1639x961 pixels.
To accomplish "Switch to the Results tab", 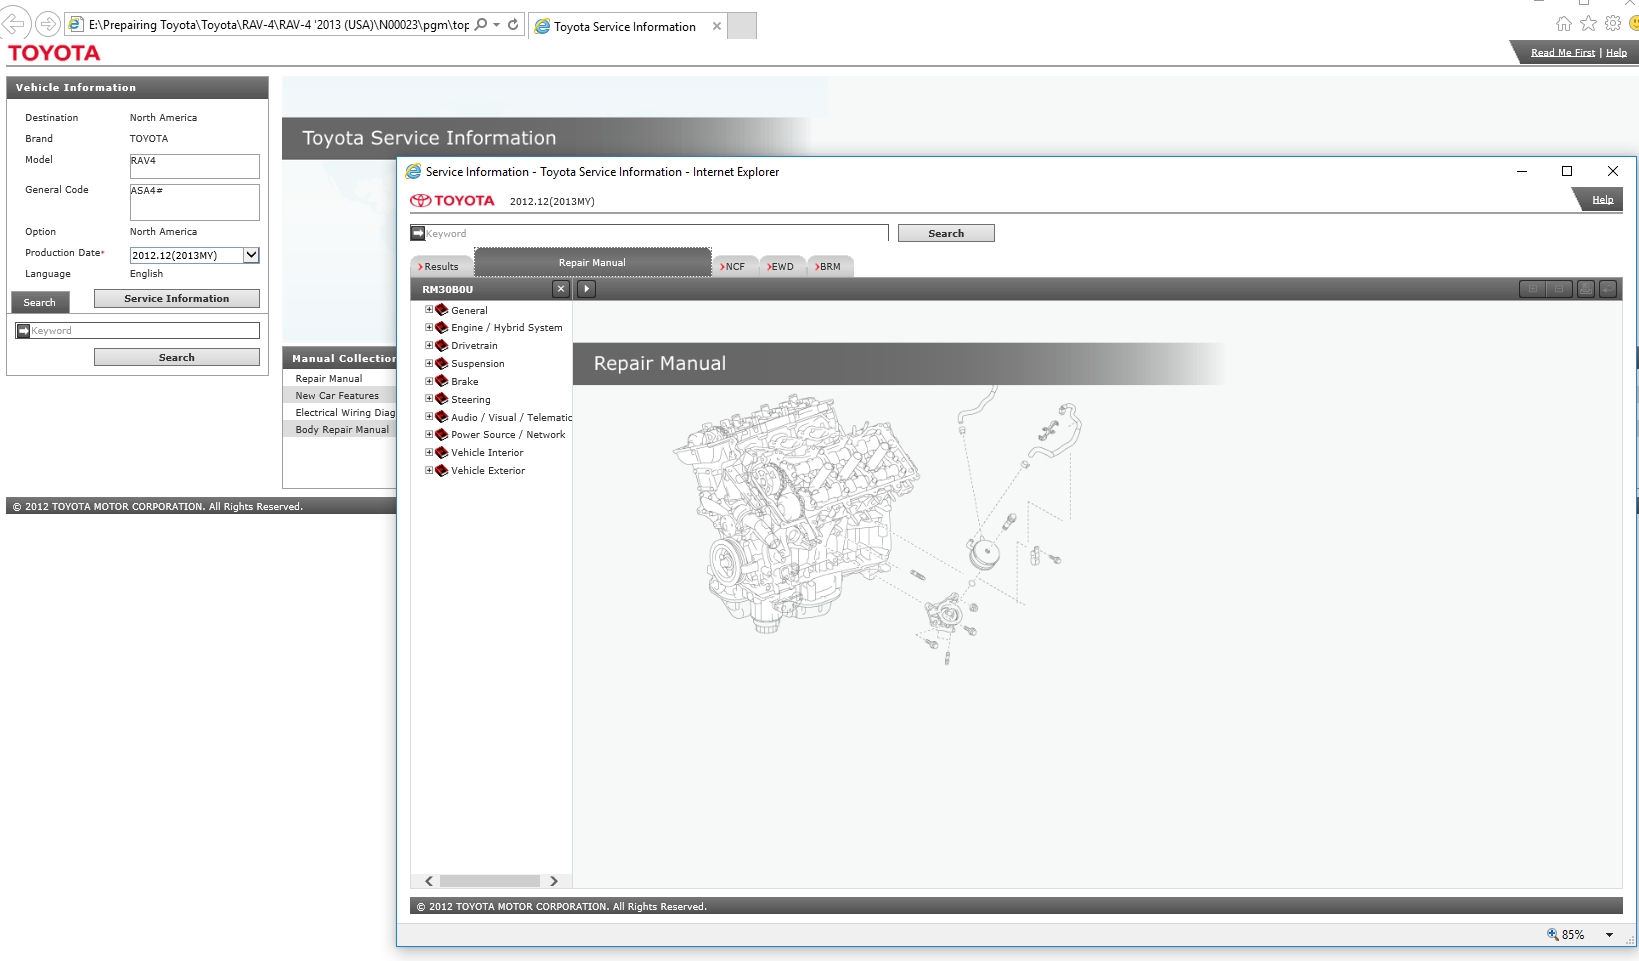I will tap(441, 266).
